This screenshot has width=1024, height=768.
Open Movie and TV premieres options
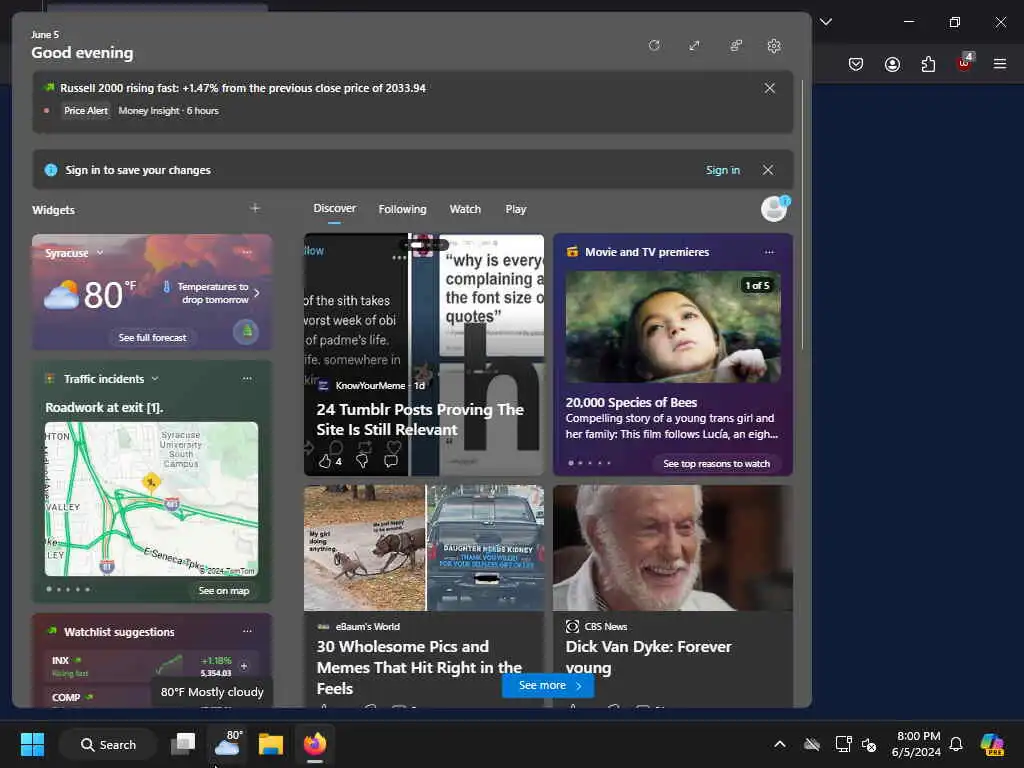click(x=769, y=252)
